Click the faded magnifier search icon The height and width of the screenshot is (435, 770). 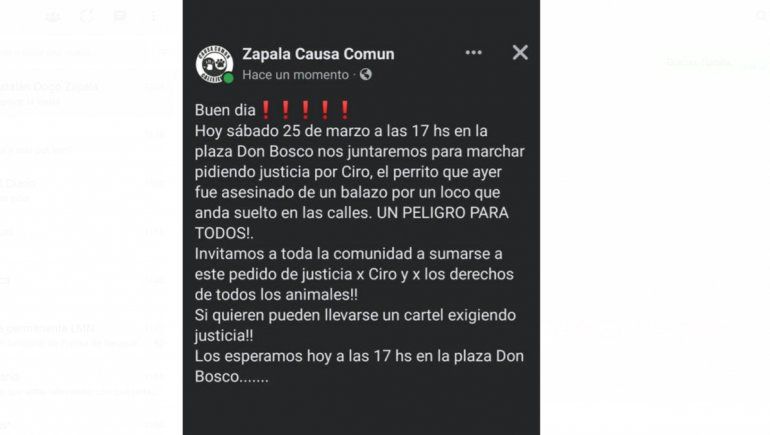pyautogui.click(x=761, y=16)
